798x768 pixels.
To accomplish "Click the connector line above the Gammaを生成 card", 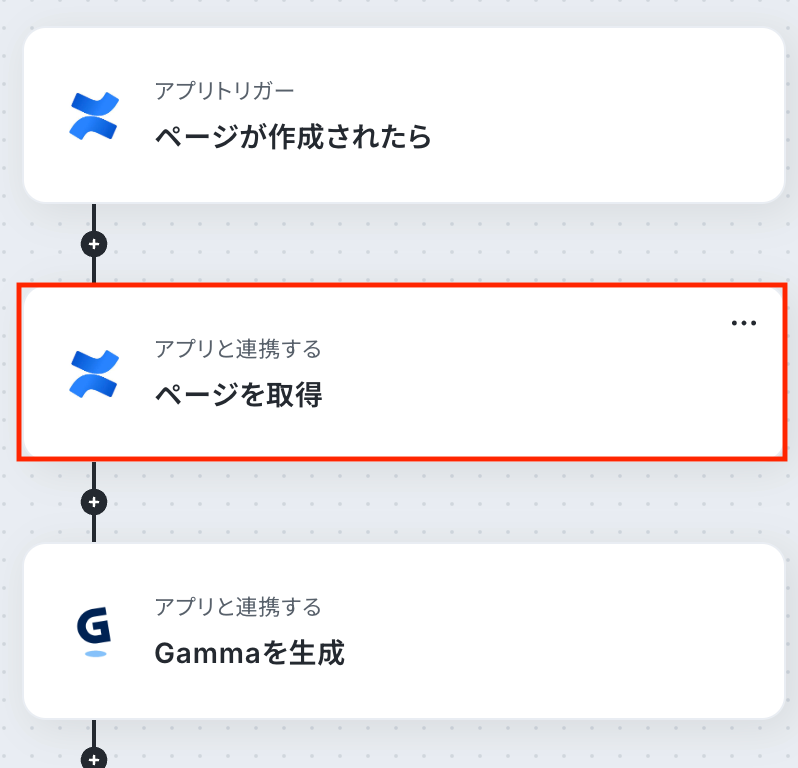I will (94, 527).
